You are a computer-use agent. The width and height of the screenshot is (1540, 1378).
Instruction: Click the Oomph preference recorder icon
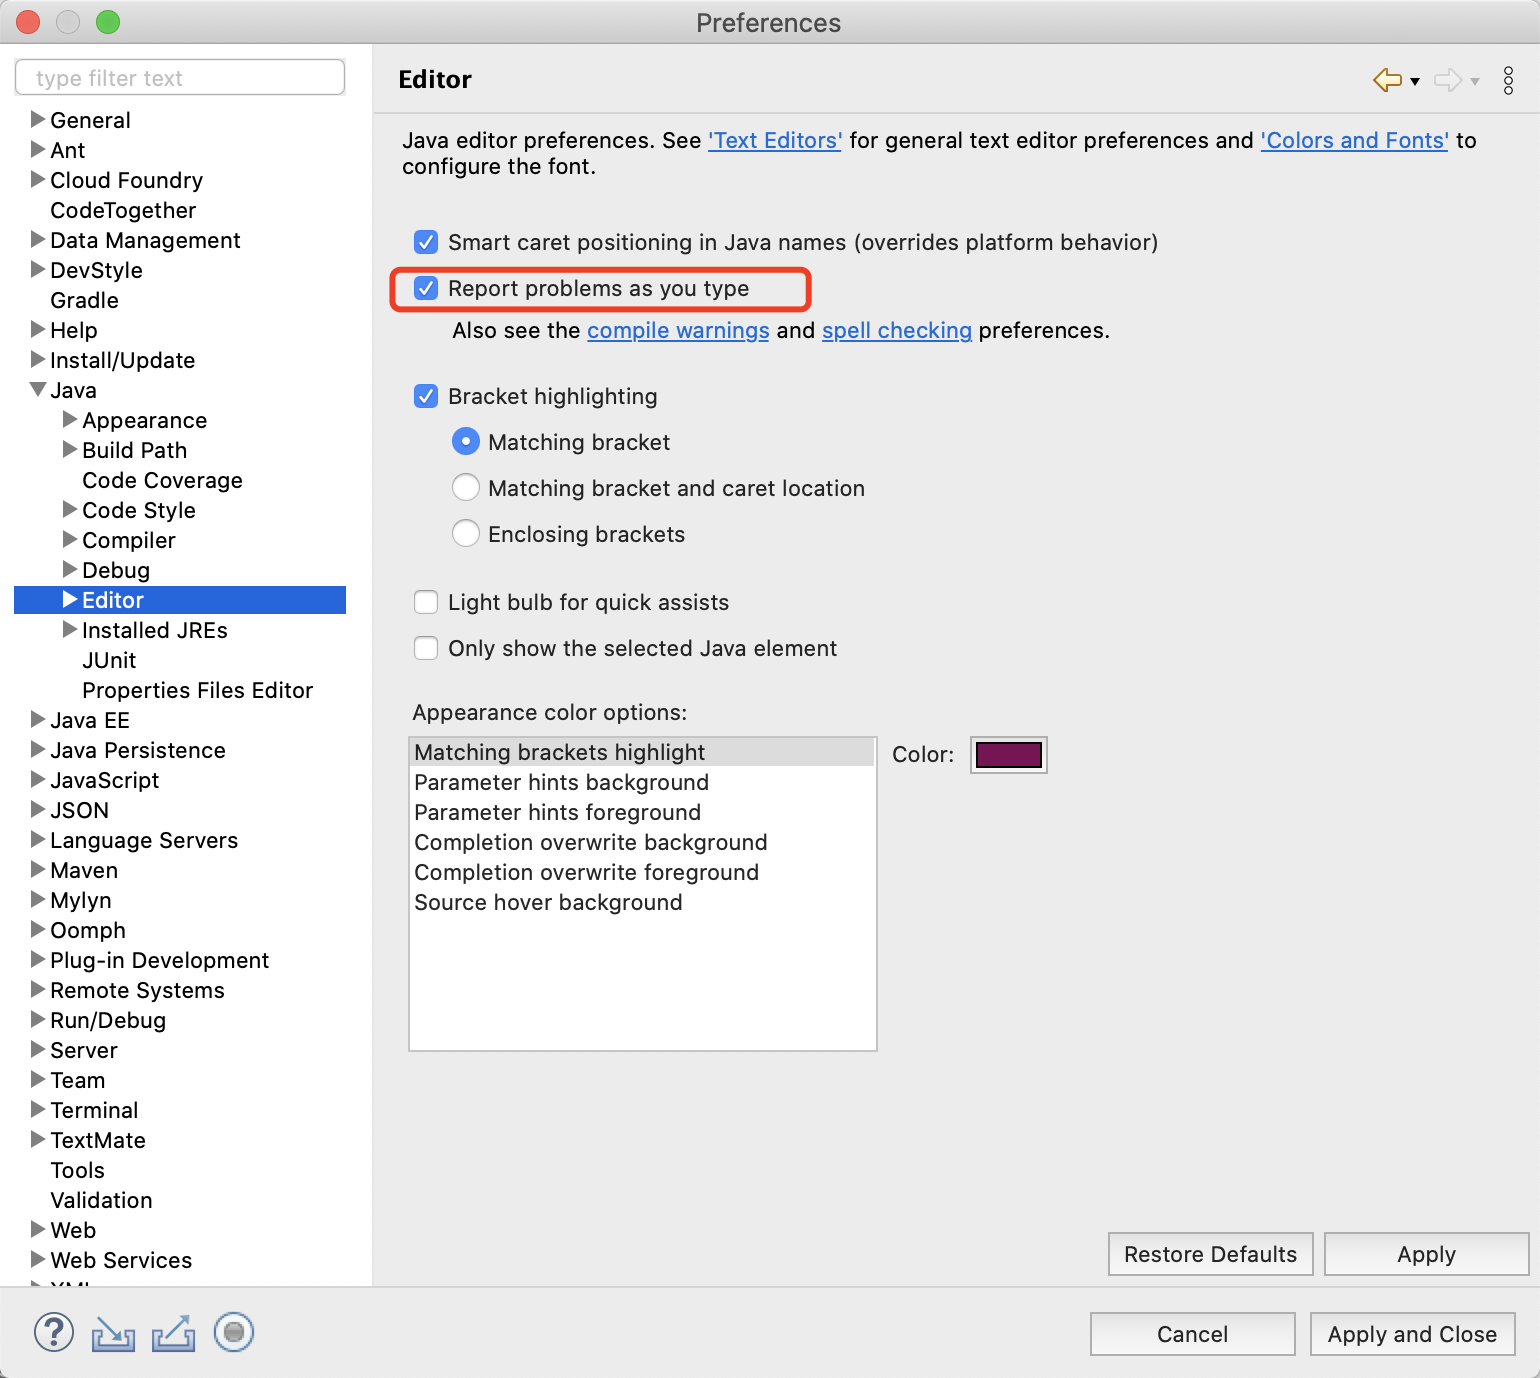click(x=234, y=1332)
